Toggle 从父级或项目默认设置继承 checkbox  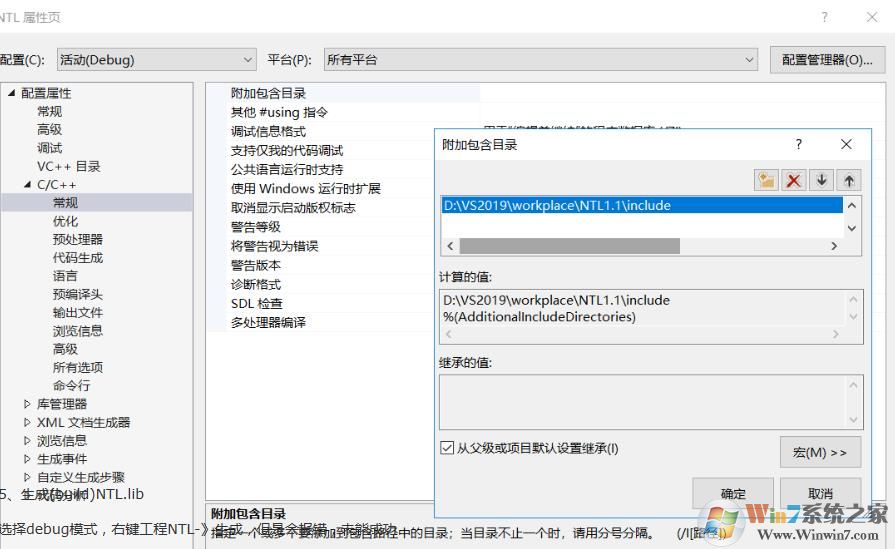447,448
